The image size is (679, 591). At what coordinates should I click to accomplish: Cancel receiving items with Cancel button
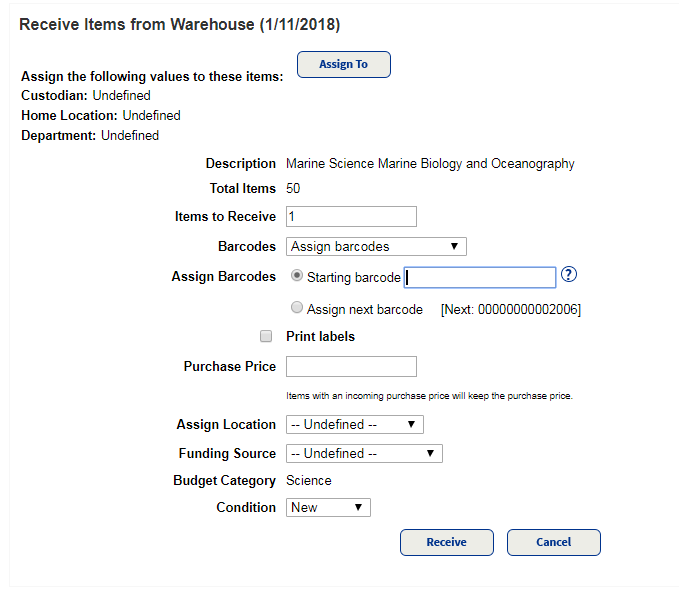(553, 542)
